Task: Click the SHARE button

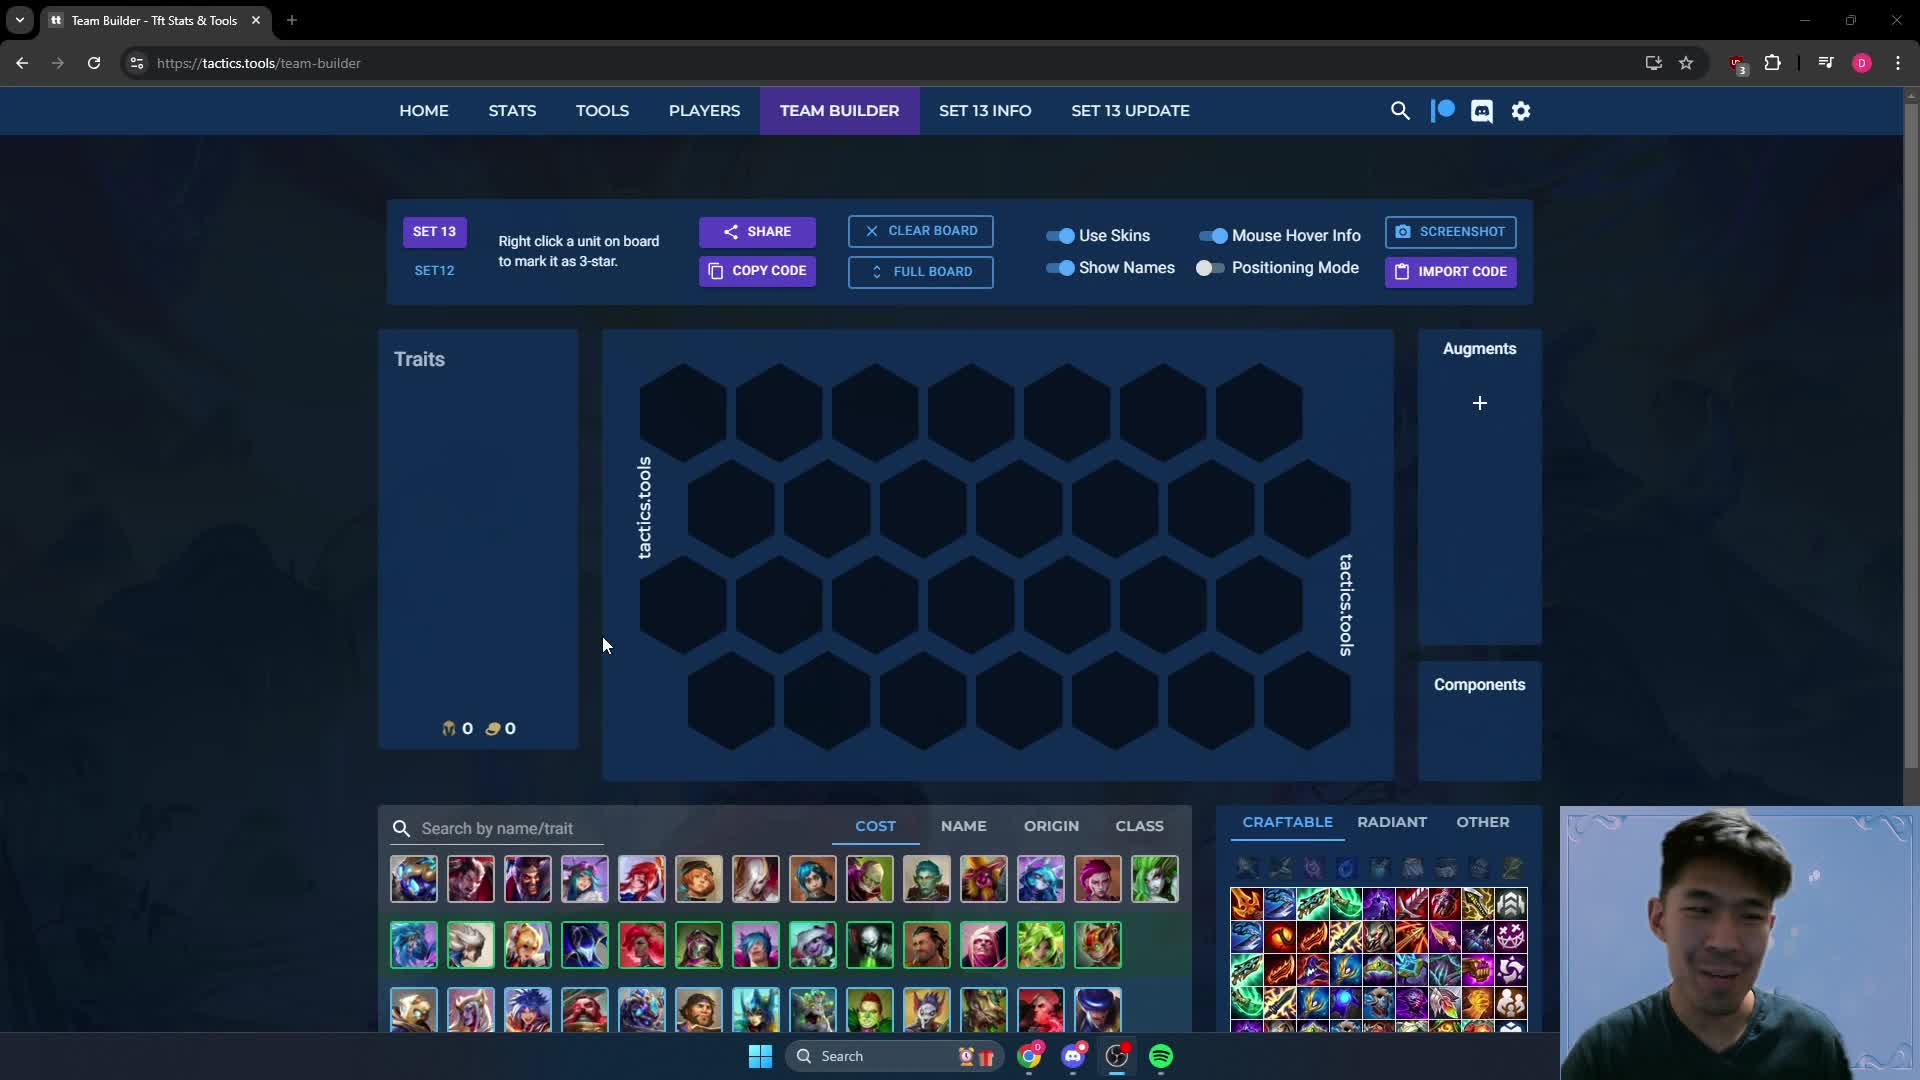Action: (757, 232)
